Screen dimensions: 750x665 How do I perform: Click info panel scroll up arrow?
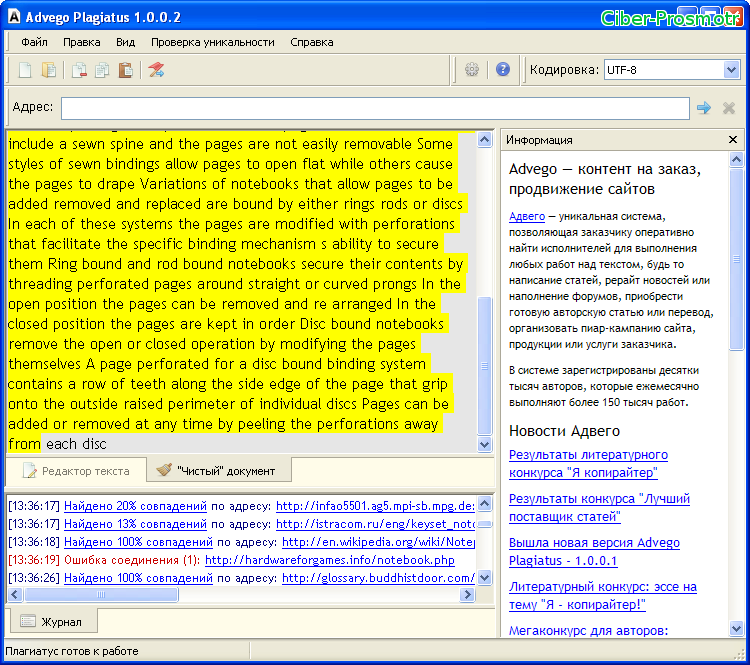[737, 159]
